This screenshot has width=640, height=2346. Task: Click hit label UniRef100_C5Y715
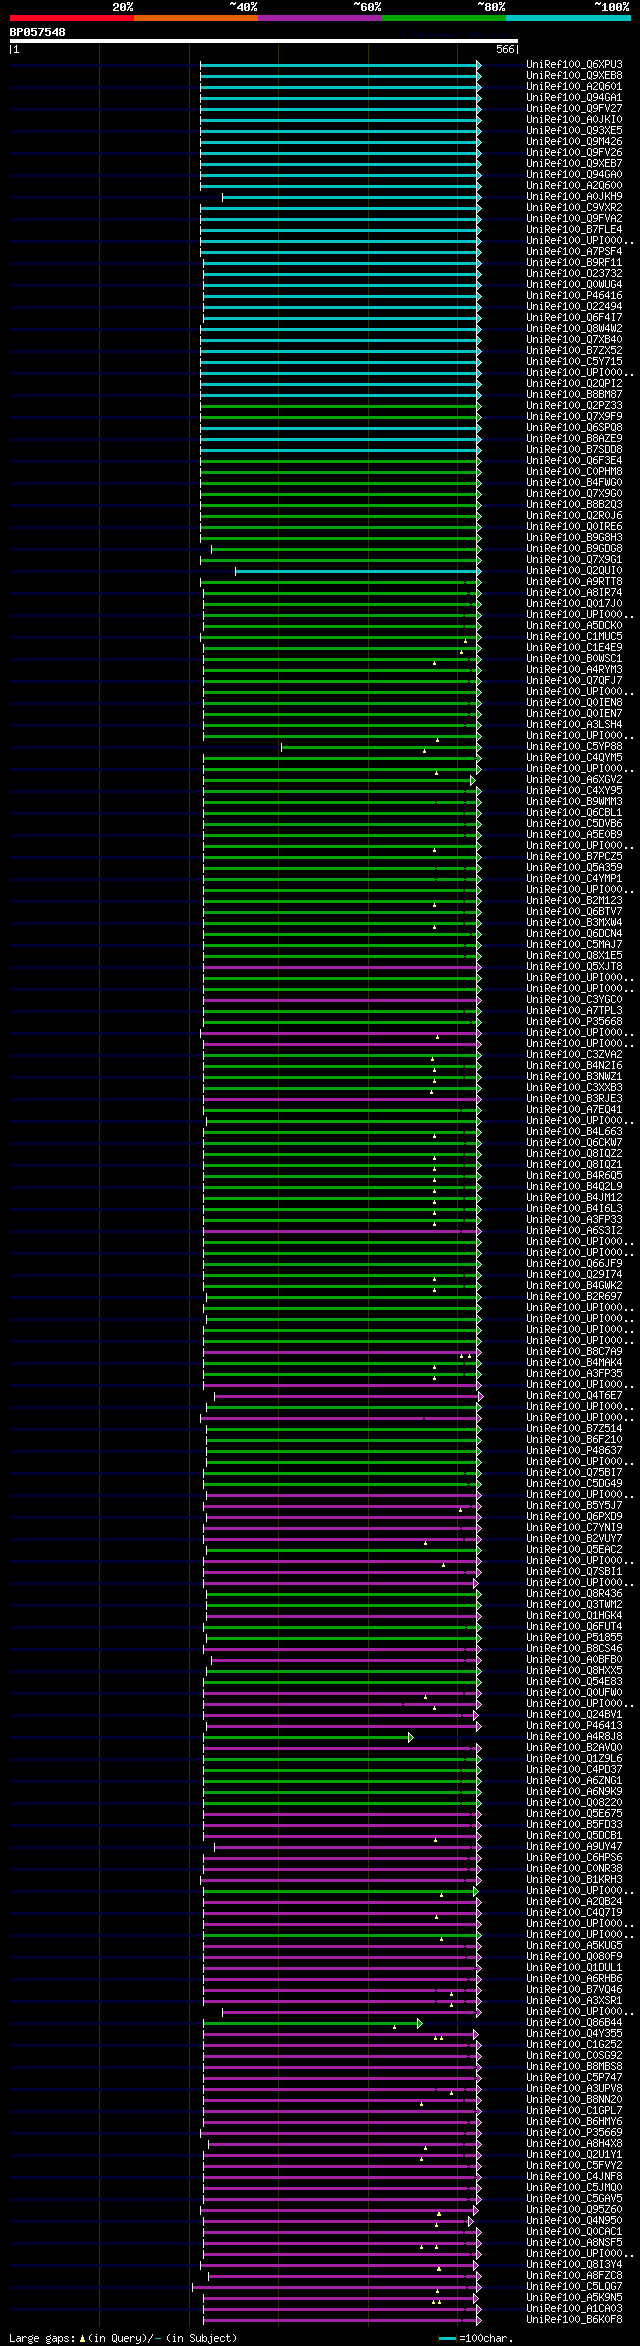(x=574, y=361)
